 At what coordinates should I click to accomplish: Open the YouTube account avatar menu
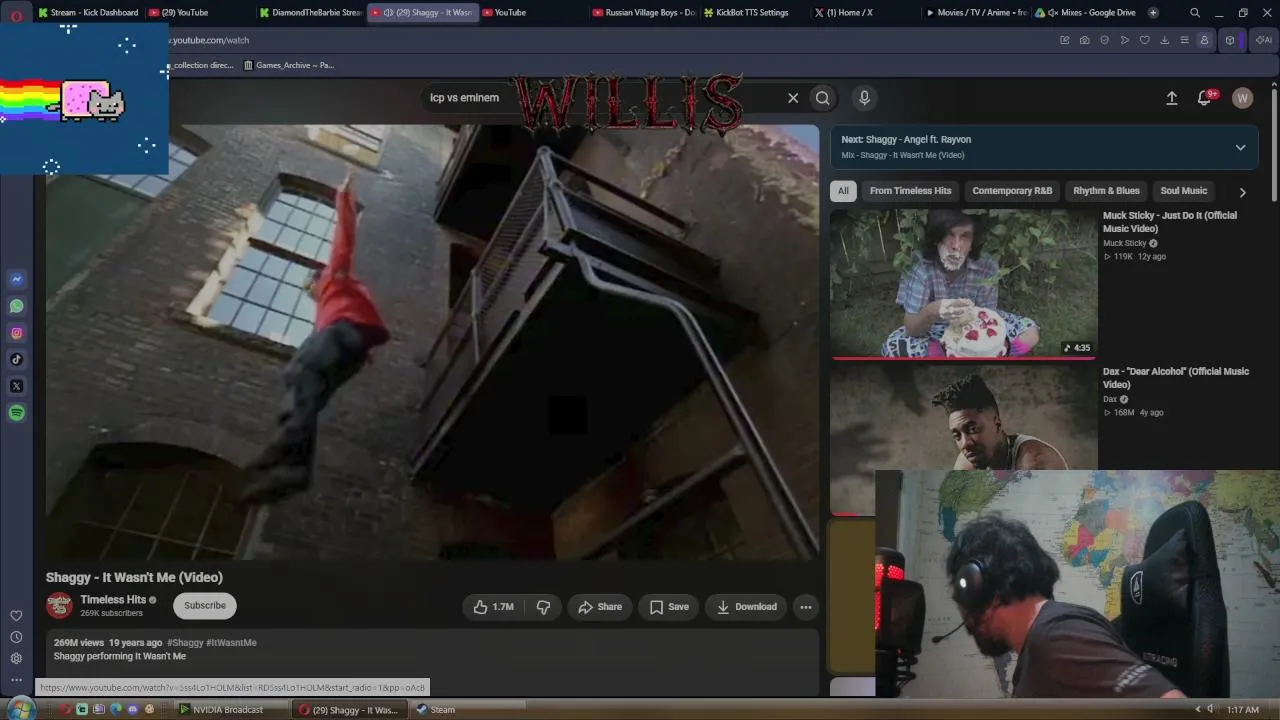pyautogui.click(x=1242, y=98)
